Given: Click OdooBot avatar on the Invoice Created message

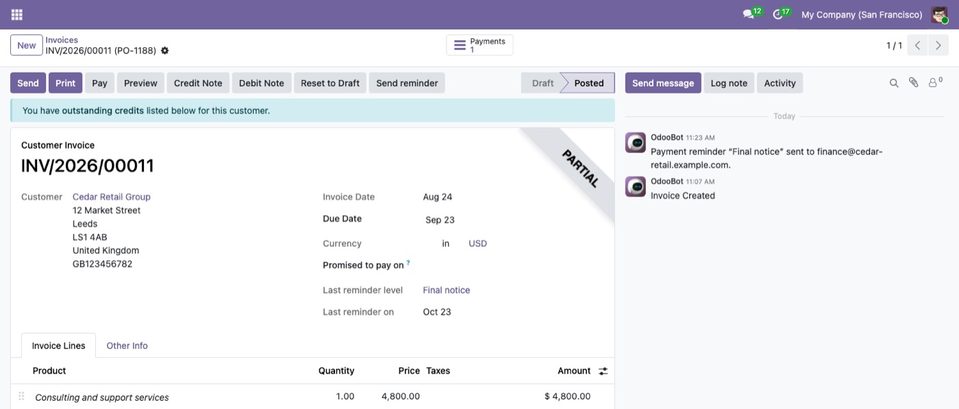Looking at the screenshot, I should (x=635, y=186).
